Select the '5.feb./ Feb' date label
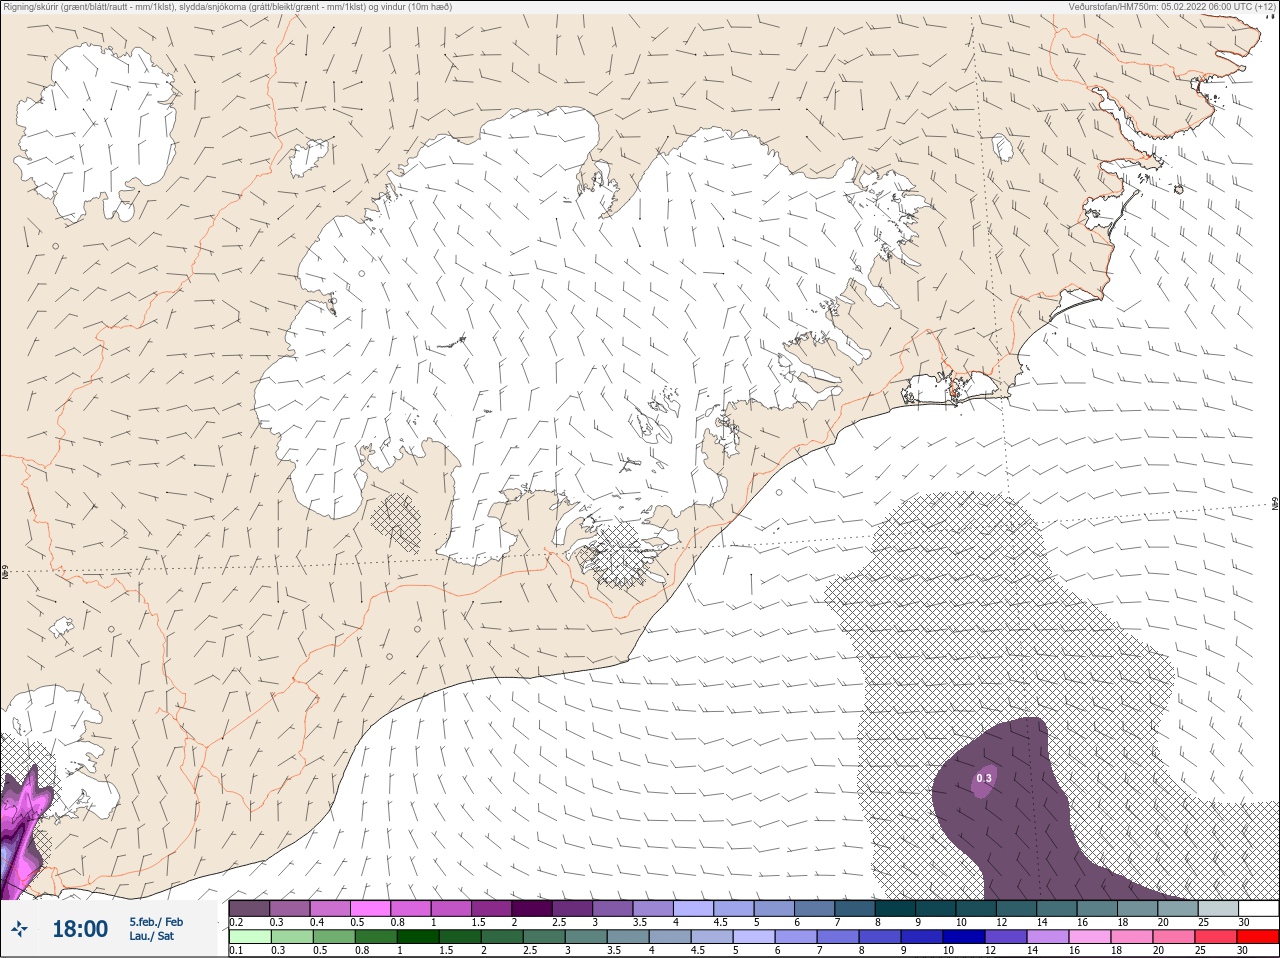This screenshot has height=958, width=1280. click(156, 922)
